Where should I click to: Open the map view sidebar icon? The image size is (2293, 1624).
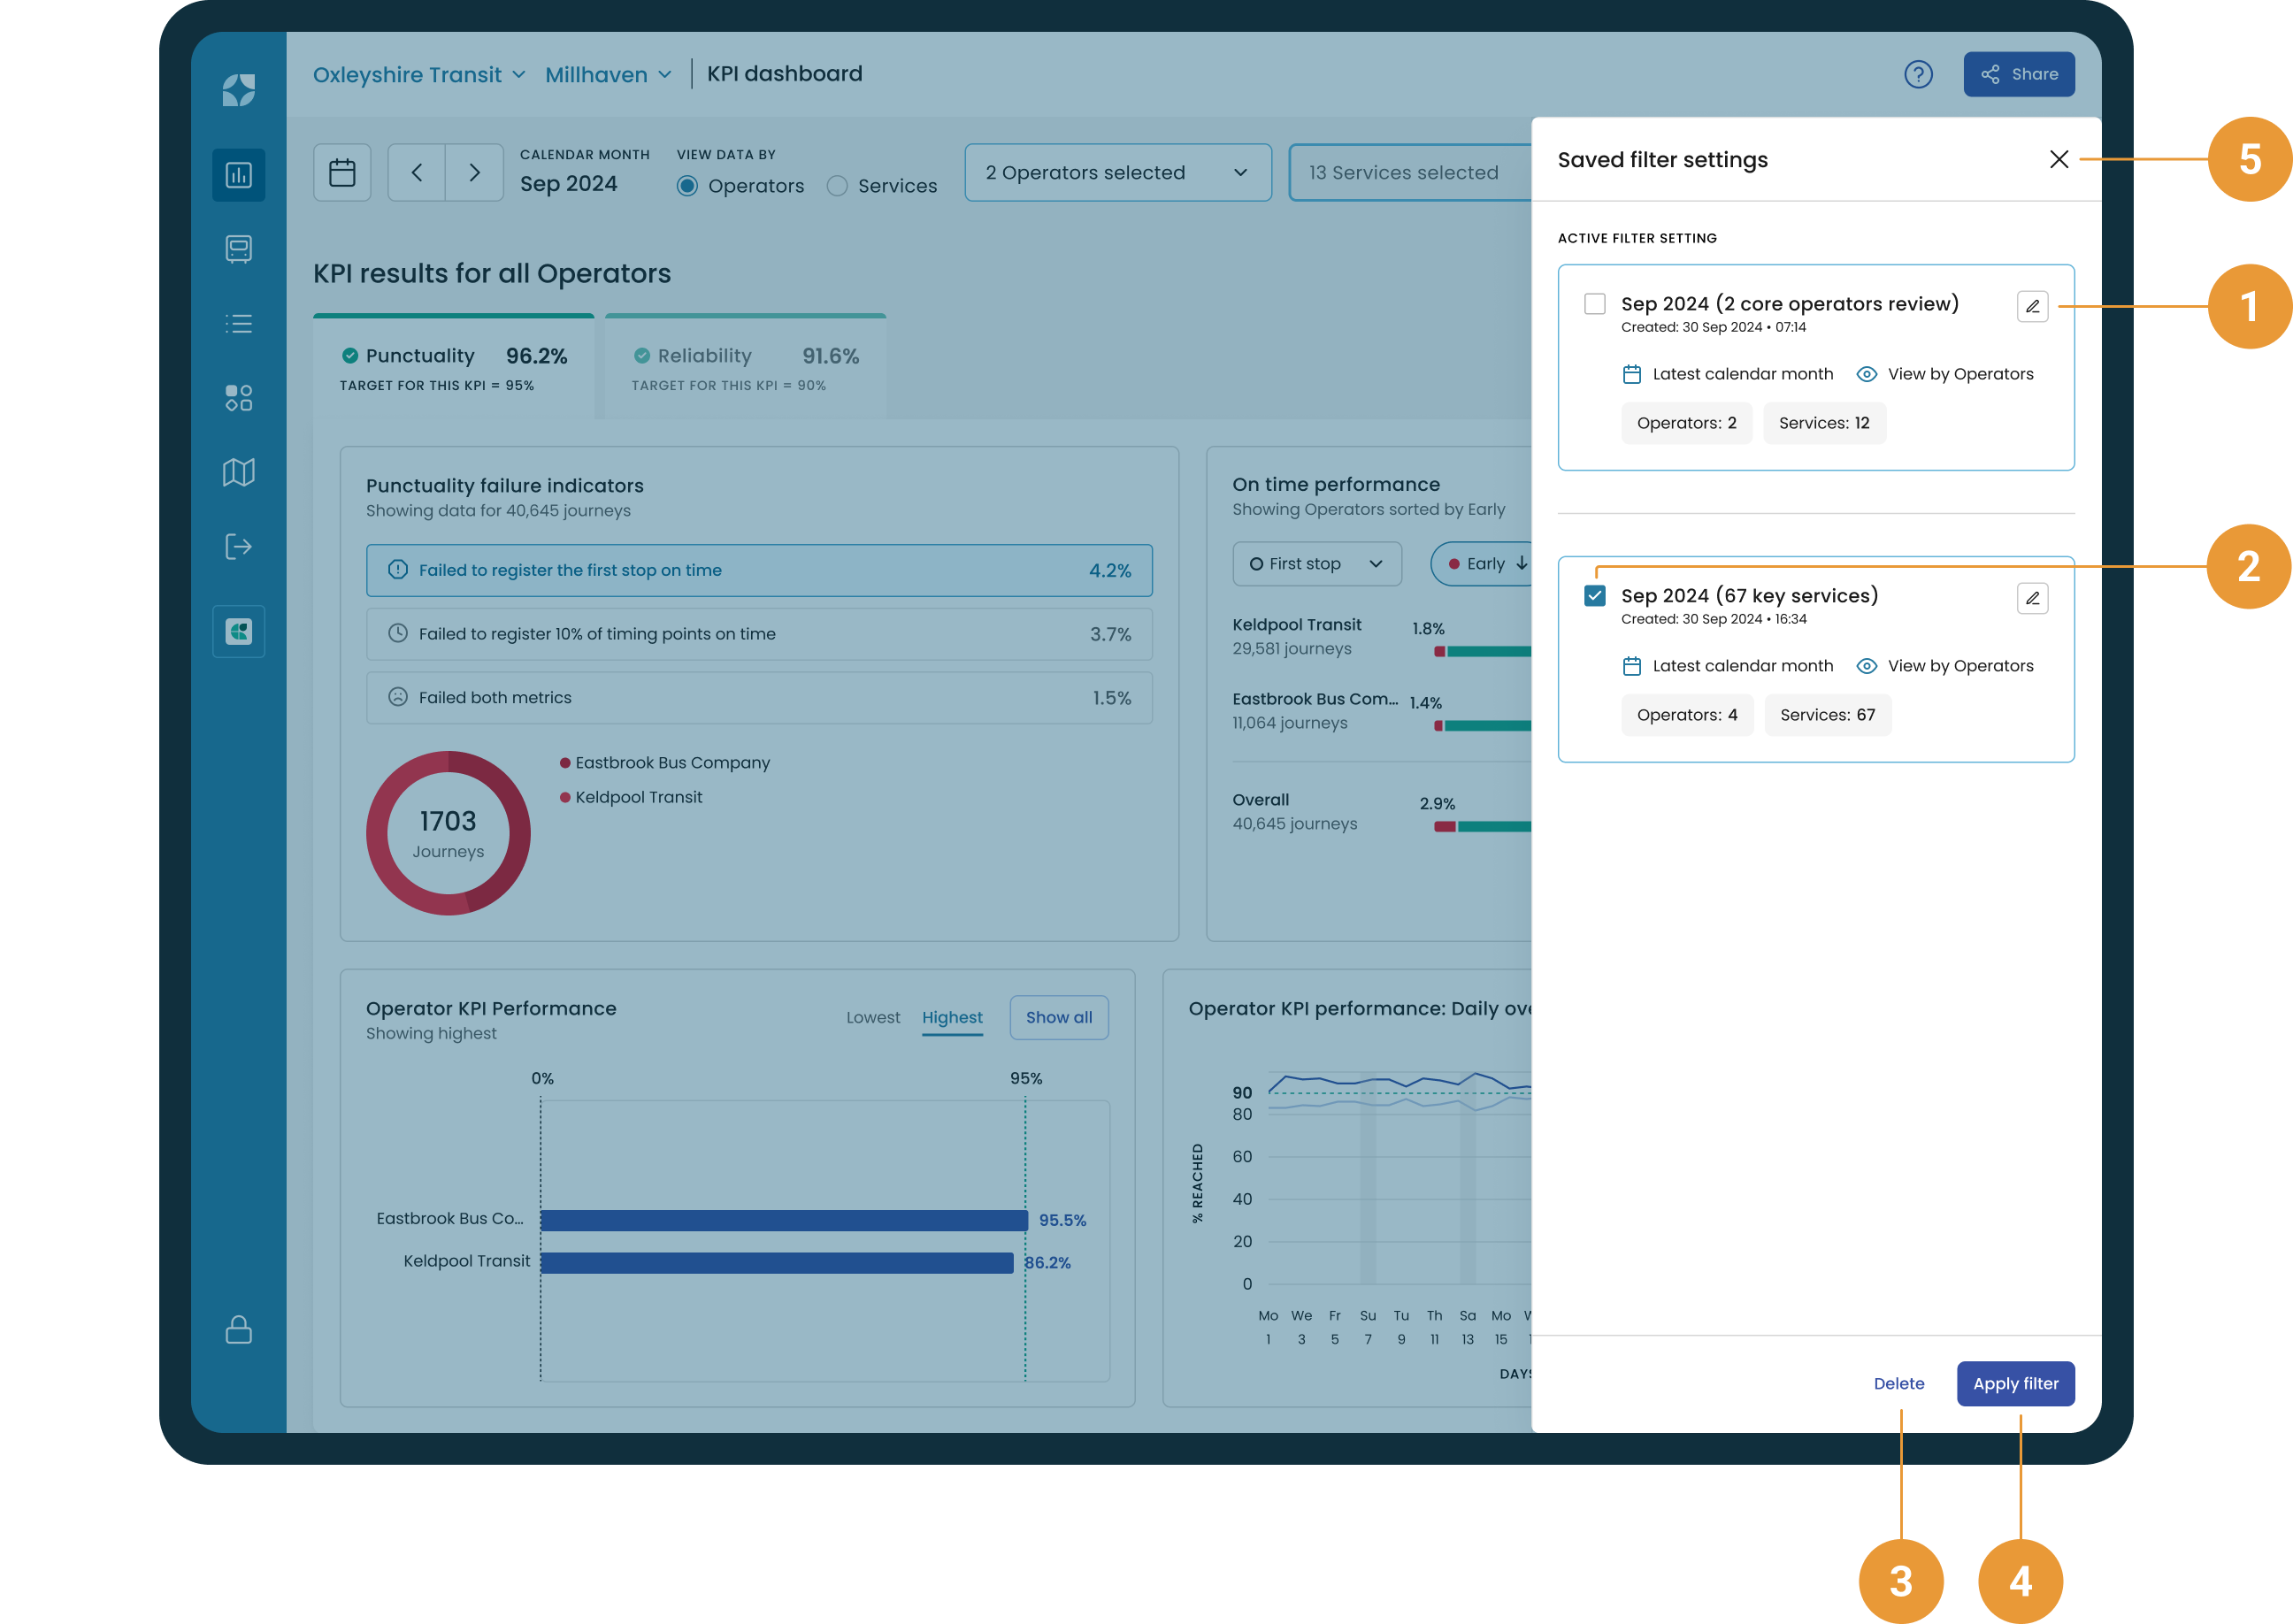[x=238, y=472]
